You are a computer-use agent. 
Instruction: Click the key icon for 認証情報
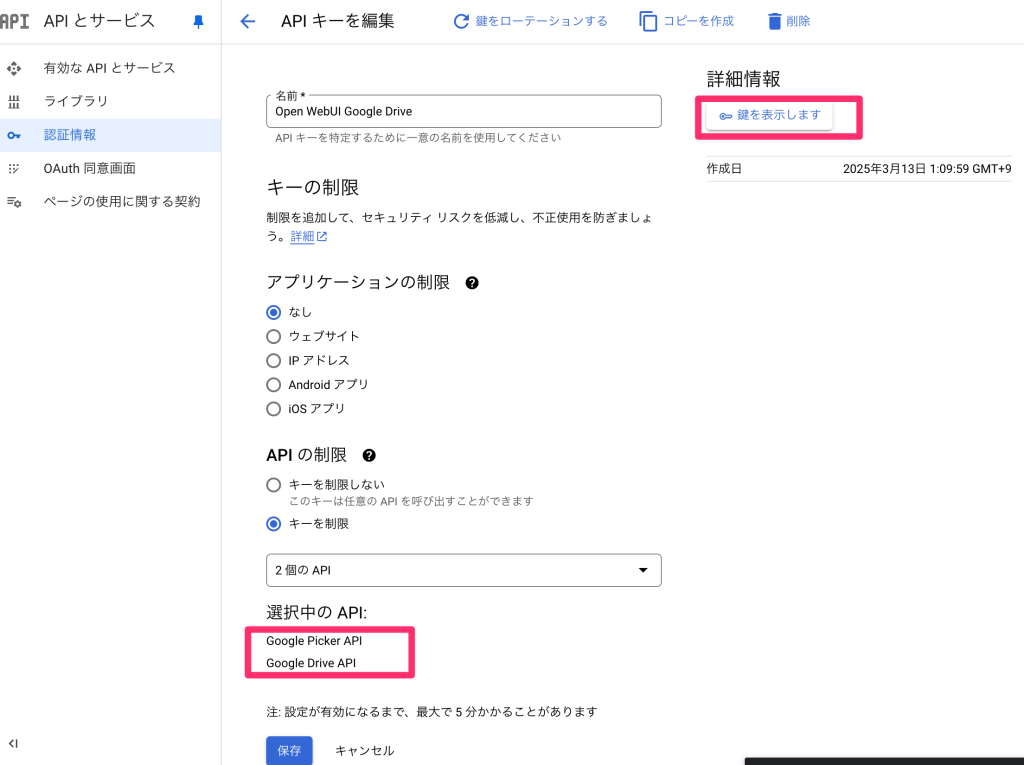tap(14, 135)
